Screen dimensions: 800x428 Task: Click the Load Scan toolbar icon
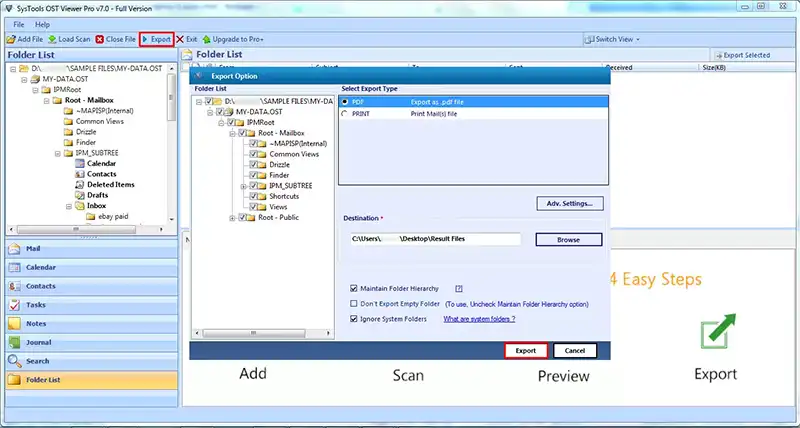[x=52, y=39]
